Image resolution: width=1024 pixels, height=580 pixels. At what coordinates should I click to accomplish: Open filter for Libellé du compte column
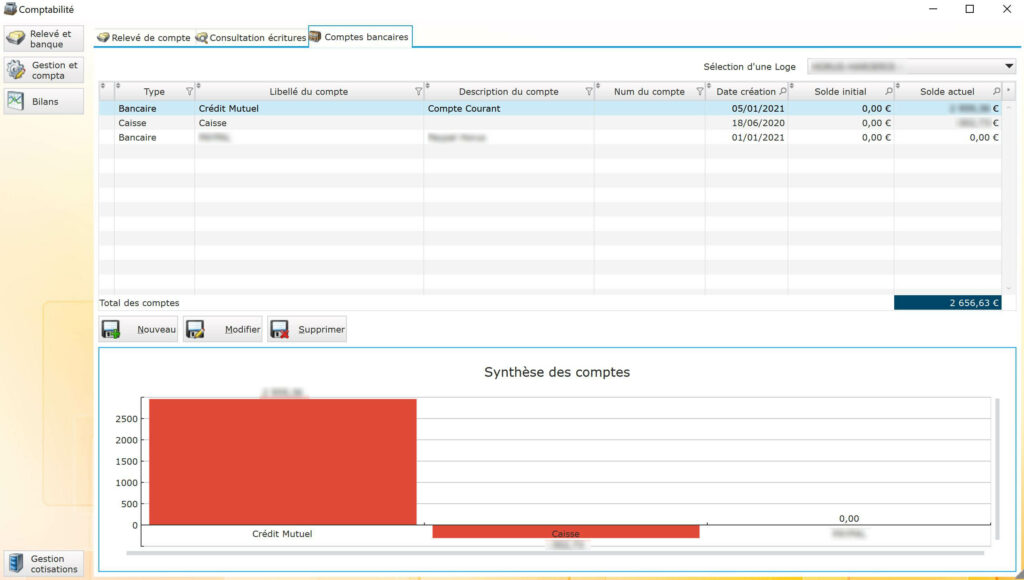(x=418, y=92)
